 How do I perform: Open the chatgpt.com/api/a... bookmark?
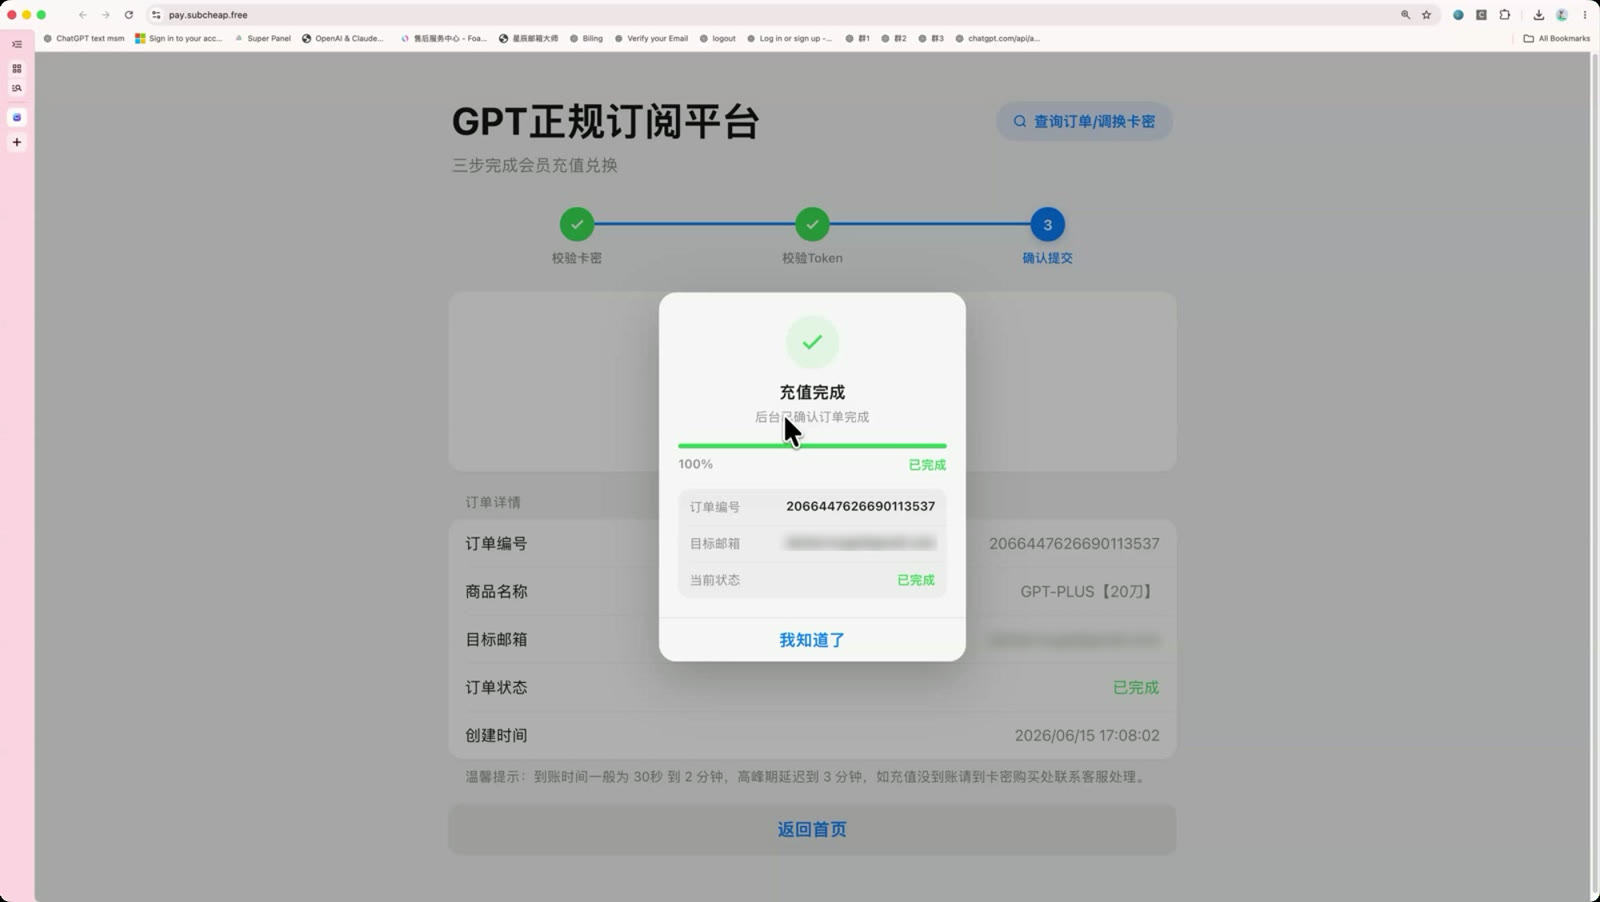[x=998, y=38]
